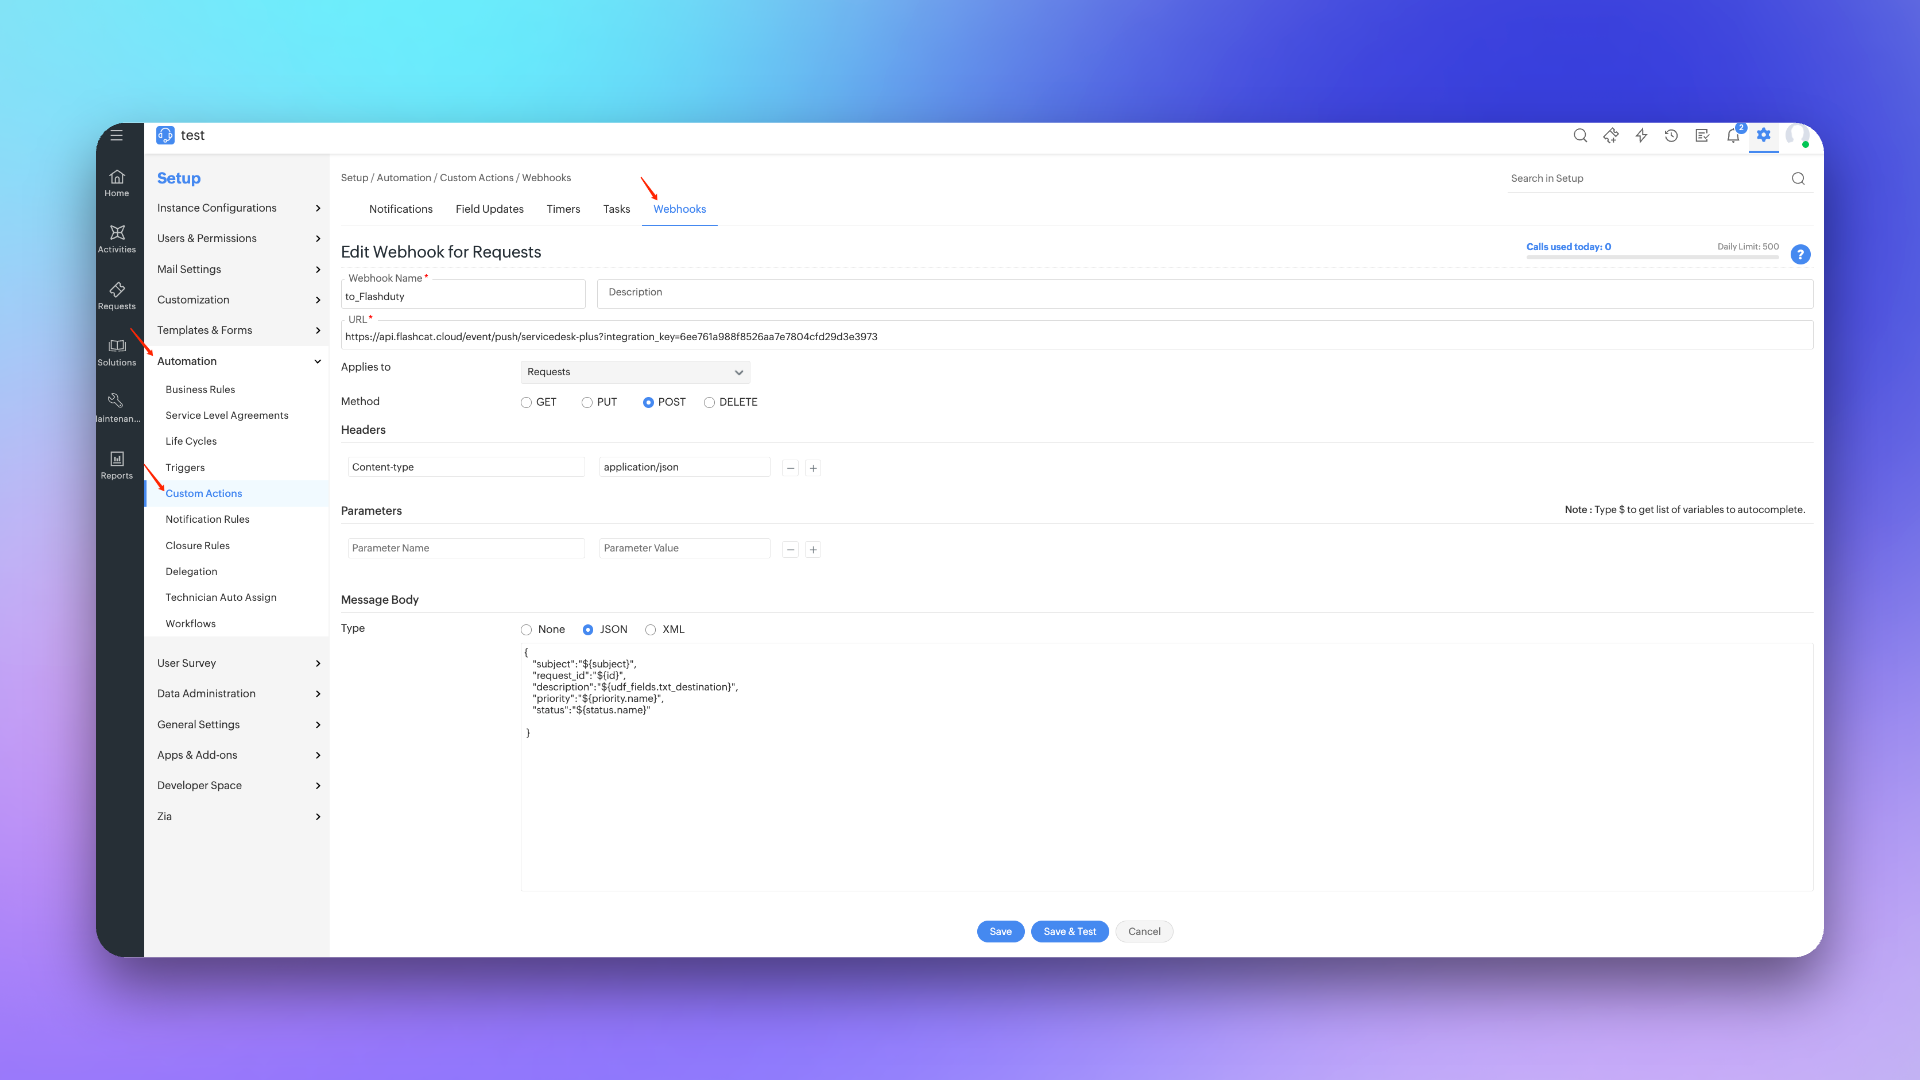Click the notifications bell icon

tap(1733, 136)
